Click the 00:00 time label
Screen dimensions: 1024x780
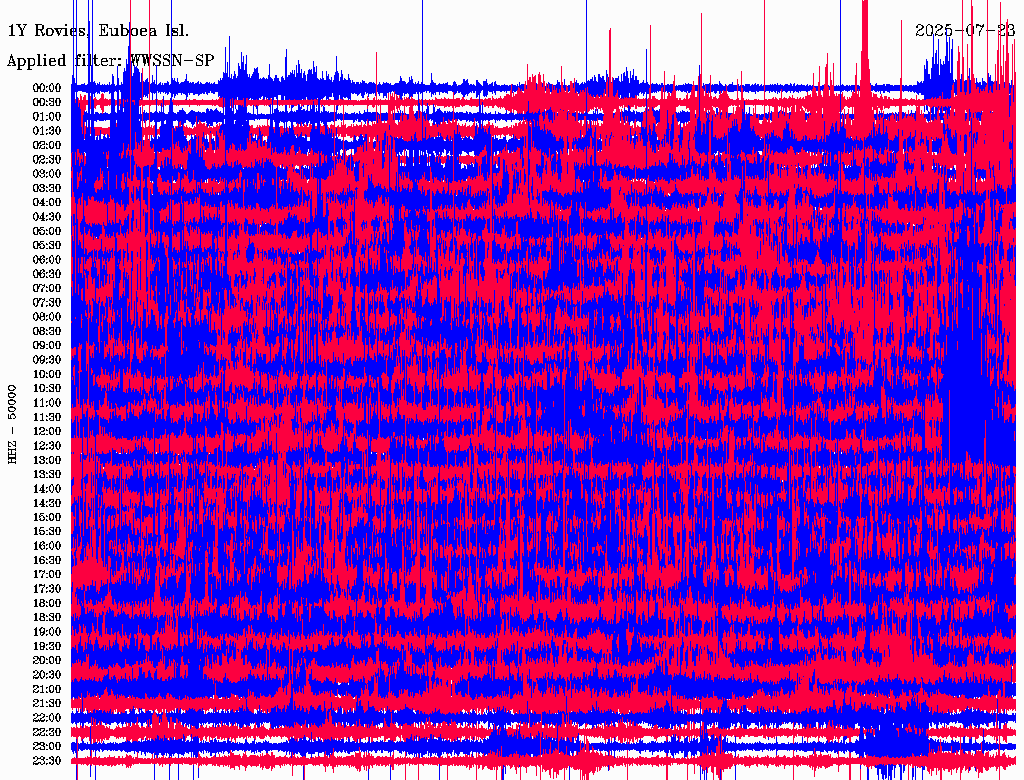pos(47,88)
